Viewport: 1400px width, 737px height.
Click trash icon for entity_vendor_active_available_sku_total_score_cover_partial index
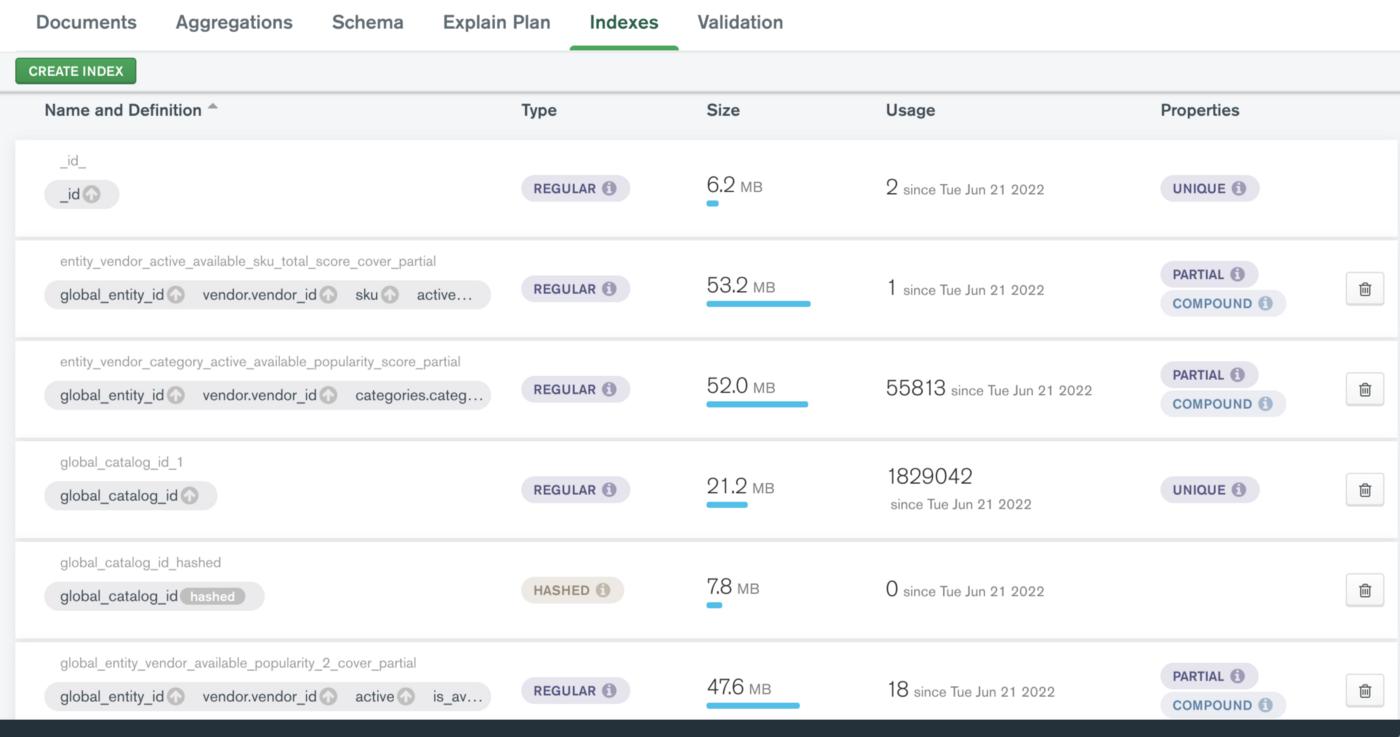pos(1364,289)
